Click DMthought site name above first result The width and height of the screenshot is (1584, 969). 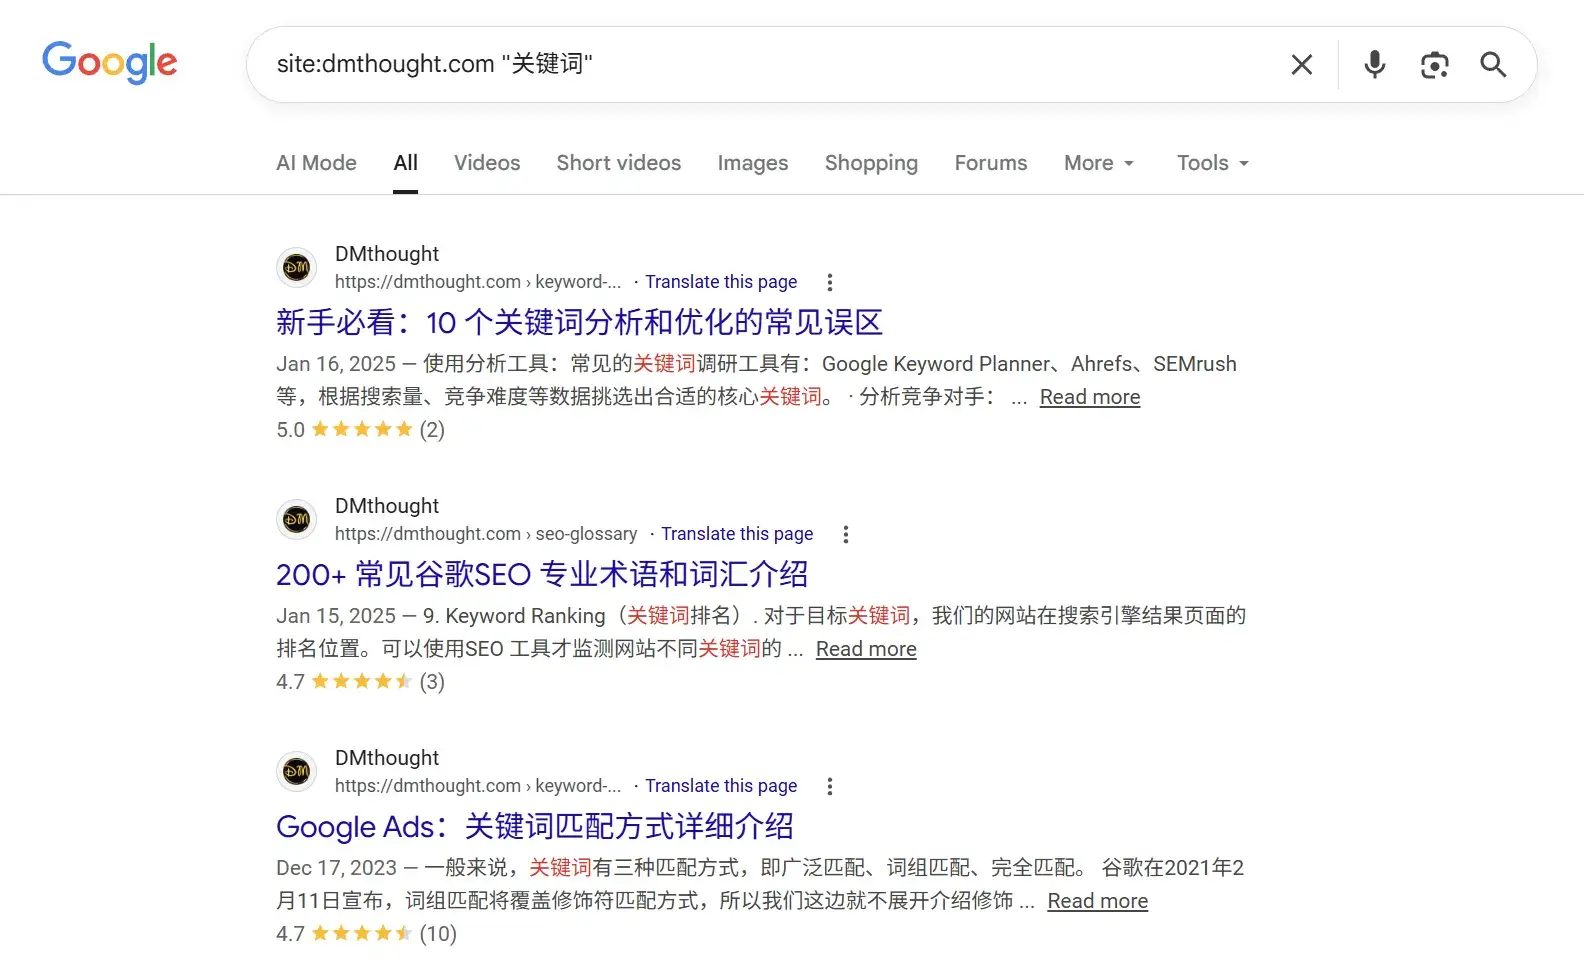(387, 254)
